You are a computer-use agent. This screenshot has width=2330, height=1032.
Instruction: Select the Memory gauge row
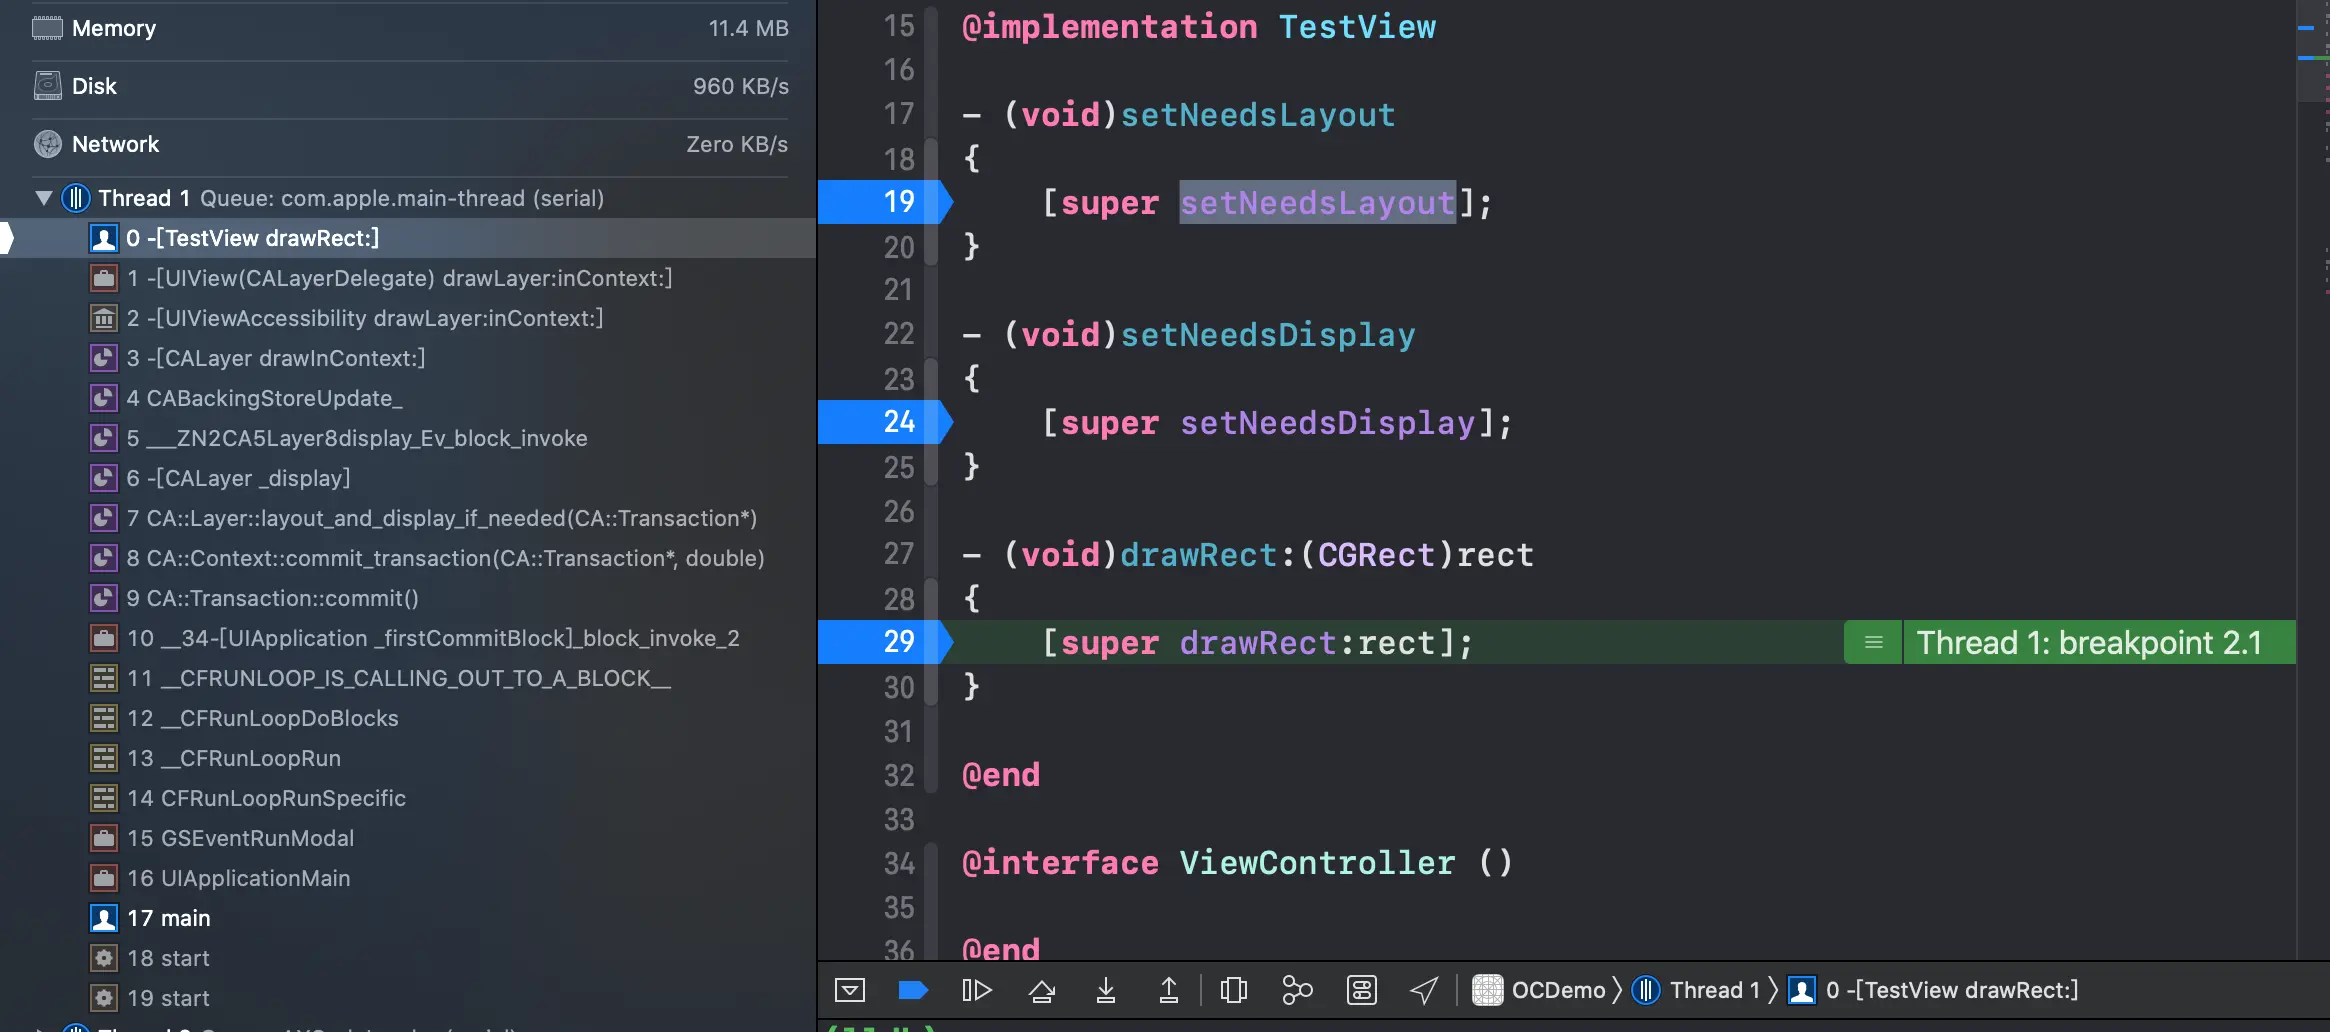pyautogui.click(x=410, y=29)
